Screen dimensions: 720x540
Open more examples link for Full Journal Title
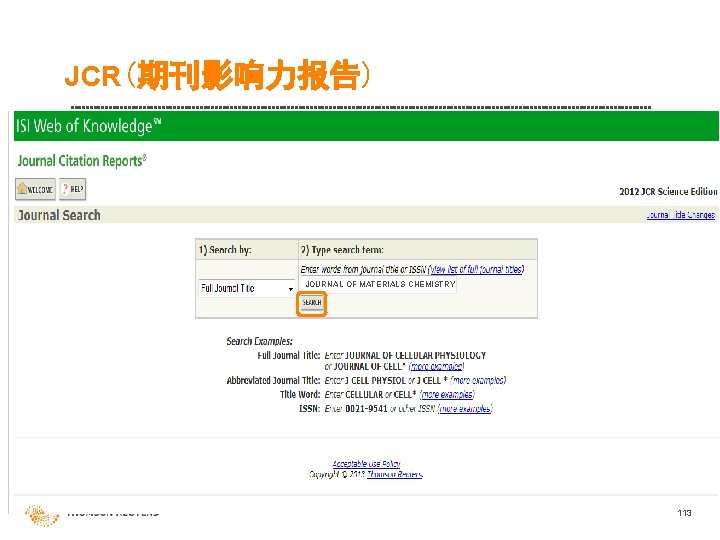click(437, 366)
